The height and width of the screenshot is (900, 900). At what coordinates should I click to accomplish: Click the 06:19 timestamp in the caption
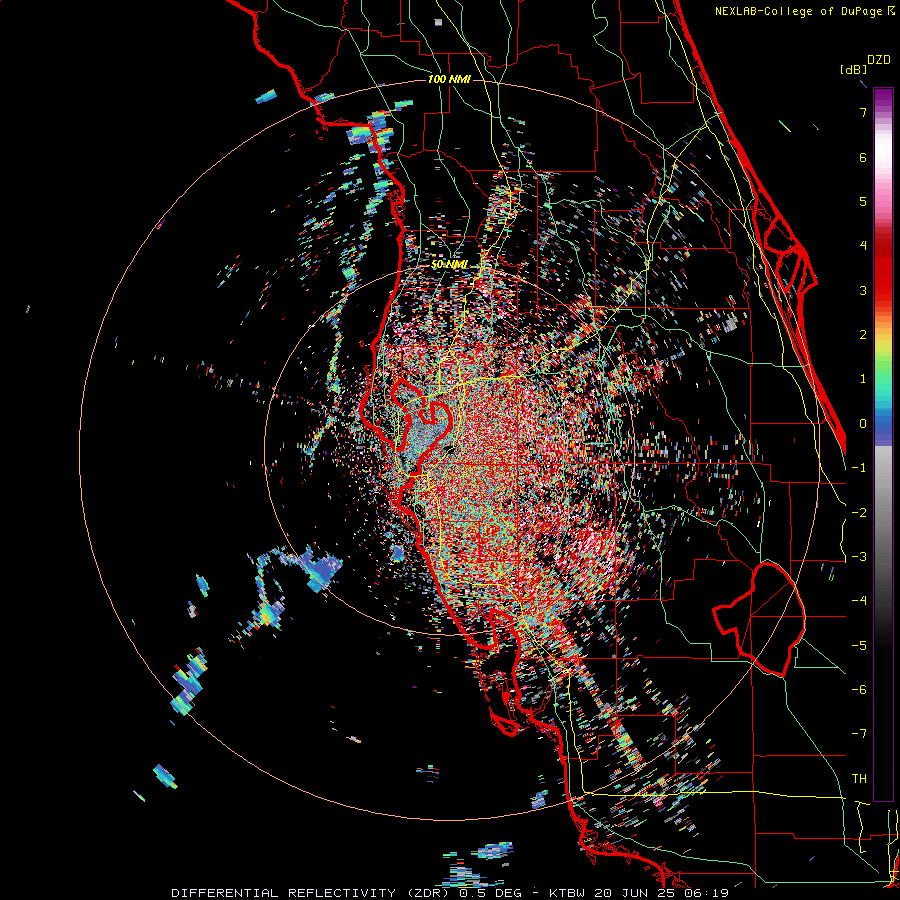coord(706,893)
